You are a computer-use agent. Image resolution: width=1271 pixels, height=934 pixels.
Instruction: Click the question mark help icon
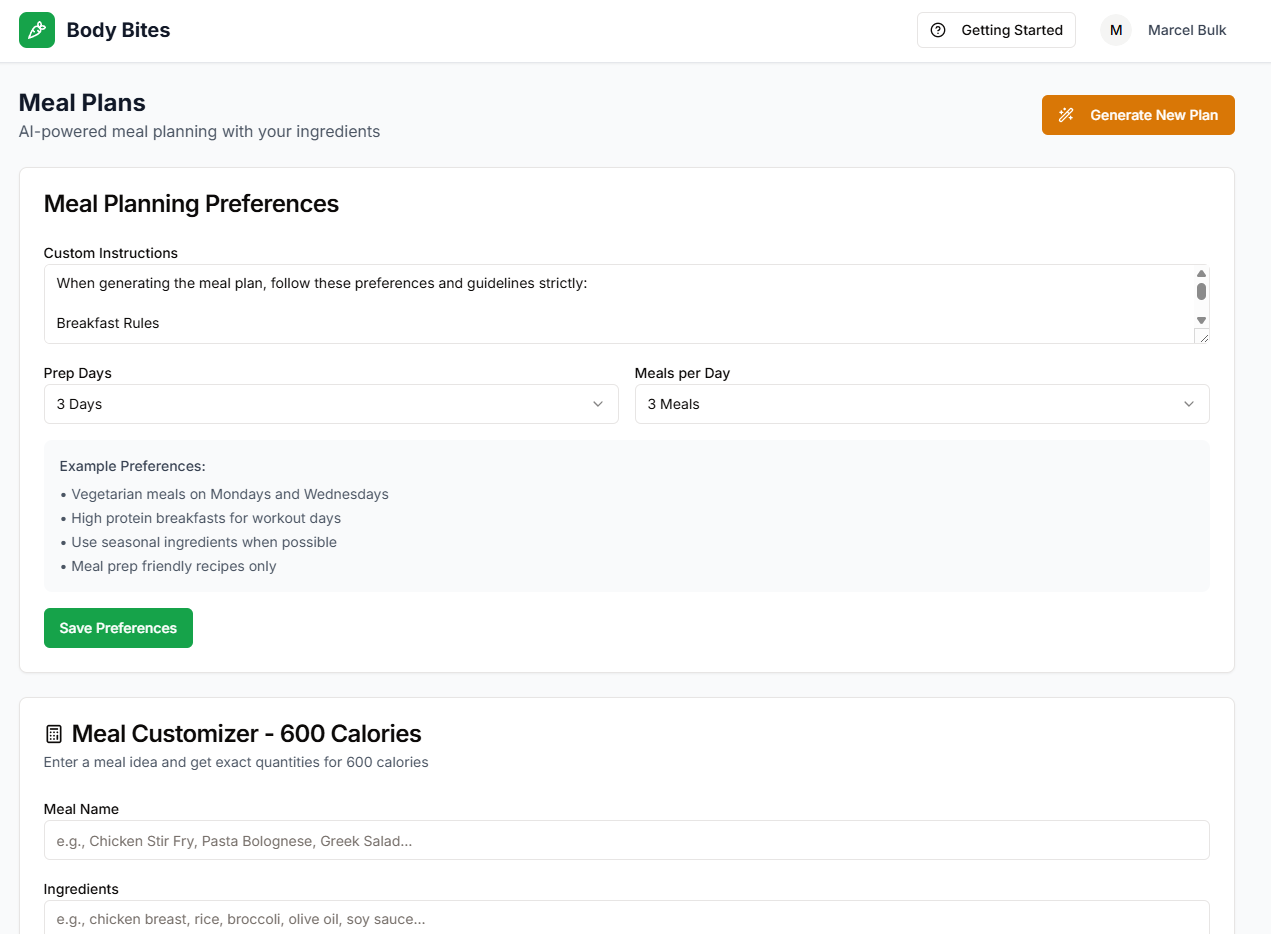(x=938, y=30)
